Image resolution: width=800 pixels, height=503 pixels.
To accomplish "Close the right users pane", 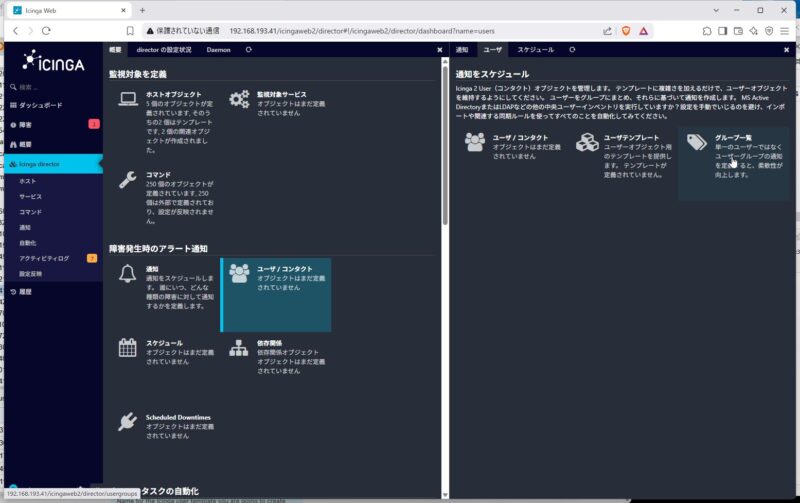I will pos(786,50).
